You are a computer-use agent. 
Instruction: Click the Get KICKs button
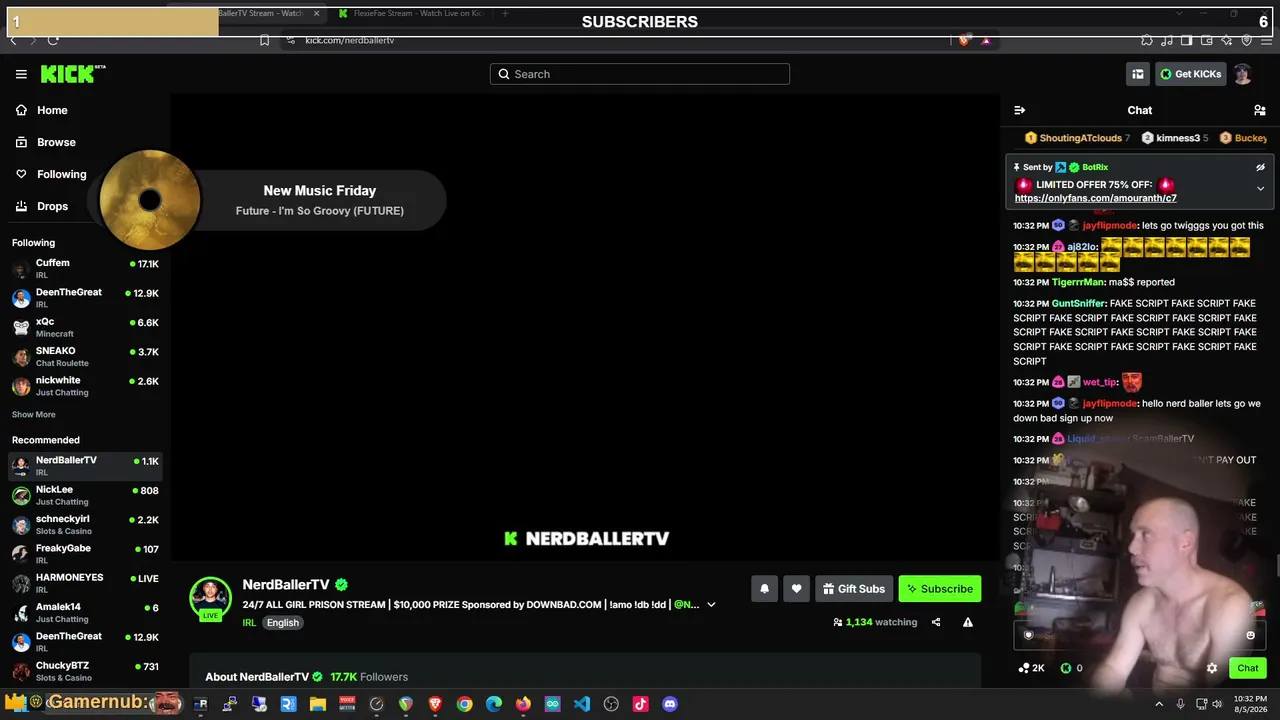click(1190, 74)
